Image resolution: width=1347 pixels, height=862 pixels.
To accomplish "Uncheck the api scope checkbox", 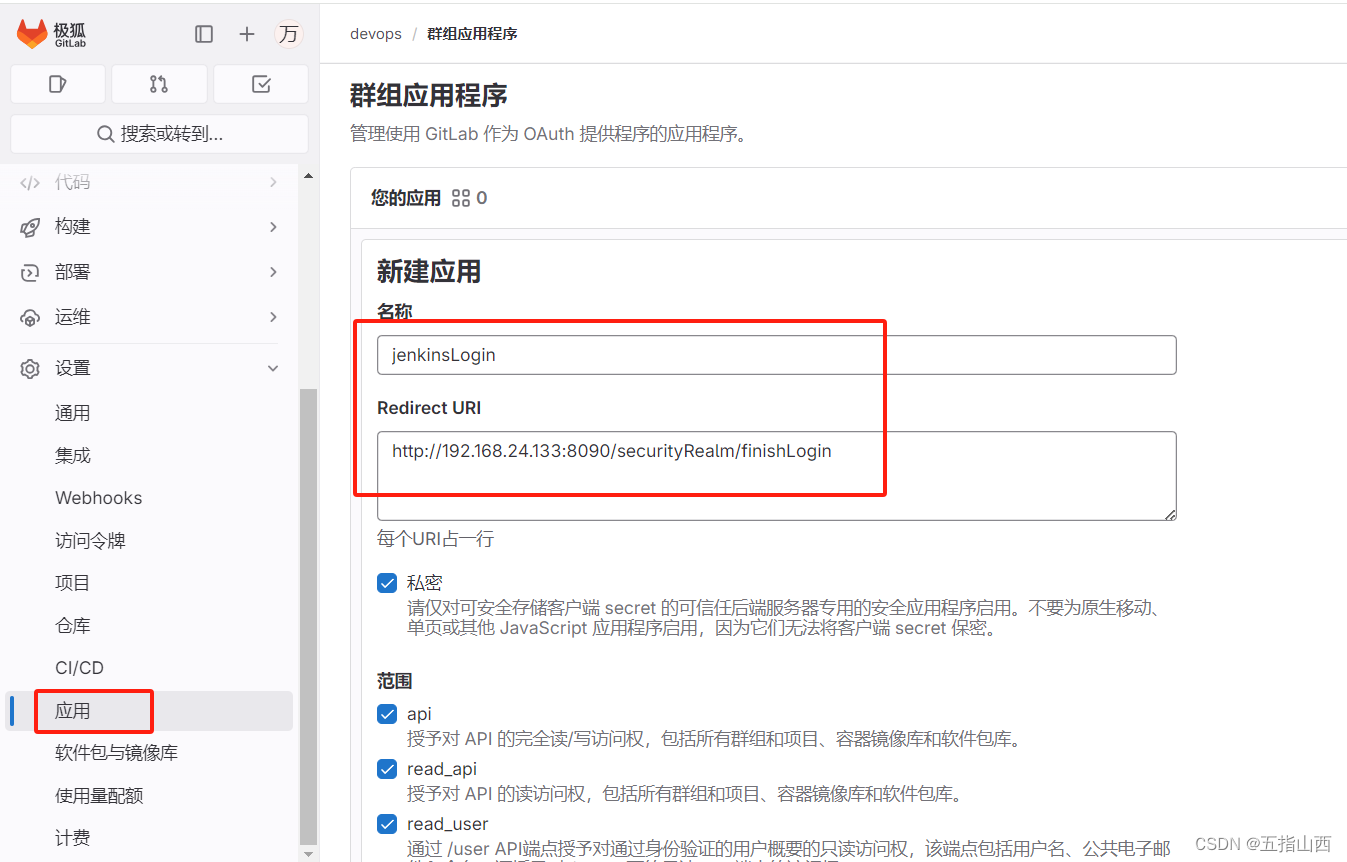I will (x=387, y=714).
